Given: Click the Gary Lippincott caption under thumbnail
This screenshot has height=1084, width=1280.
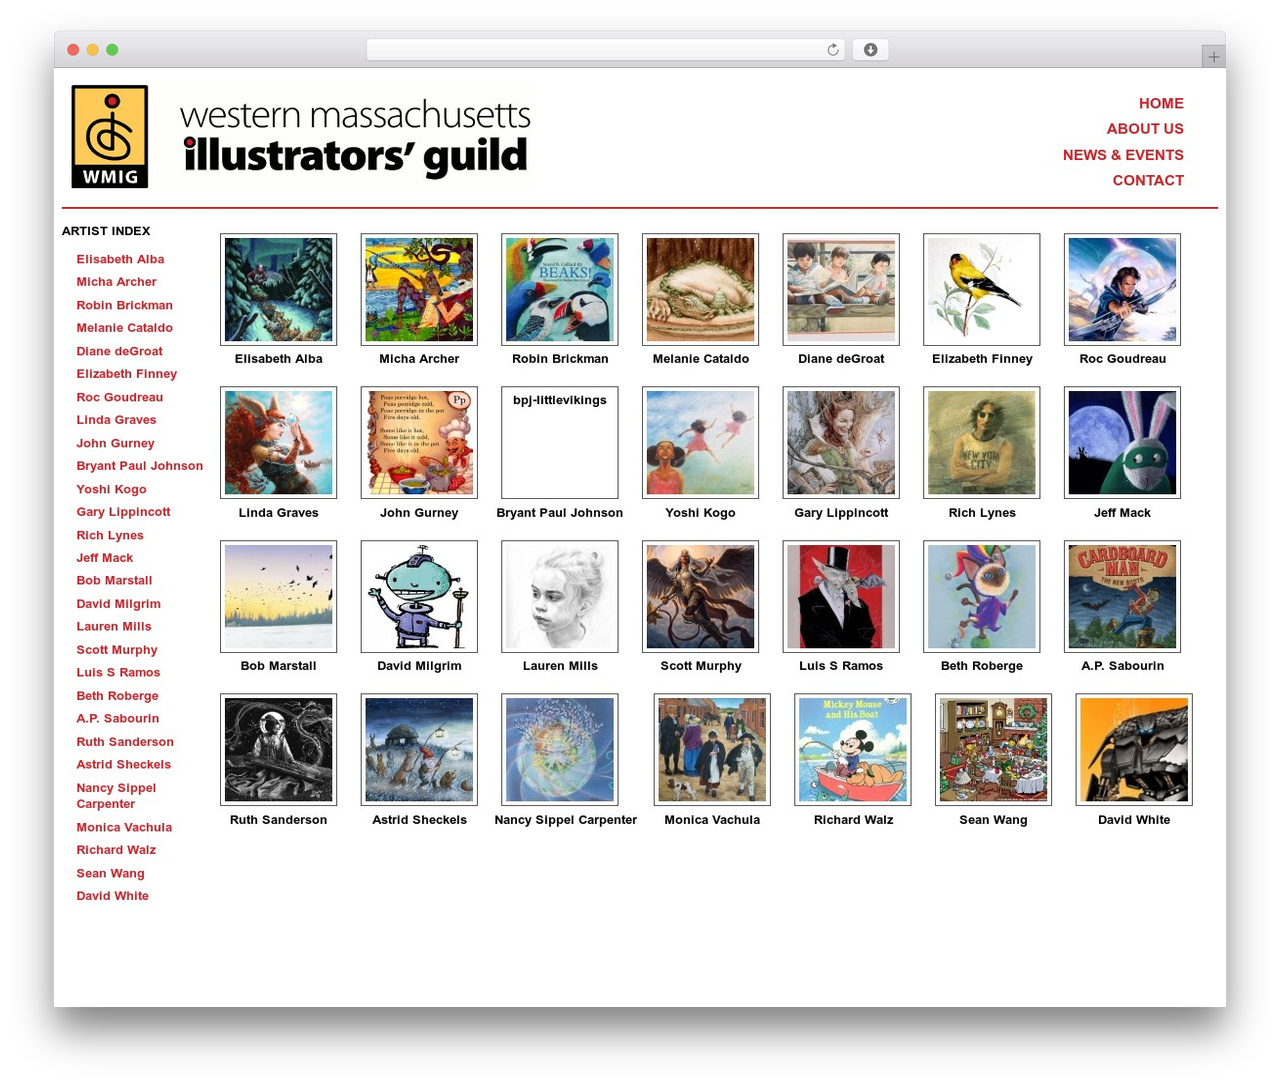Looking at the screenshot, I should 841,513.
